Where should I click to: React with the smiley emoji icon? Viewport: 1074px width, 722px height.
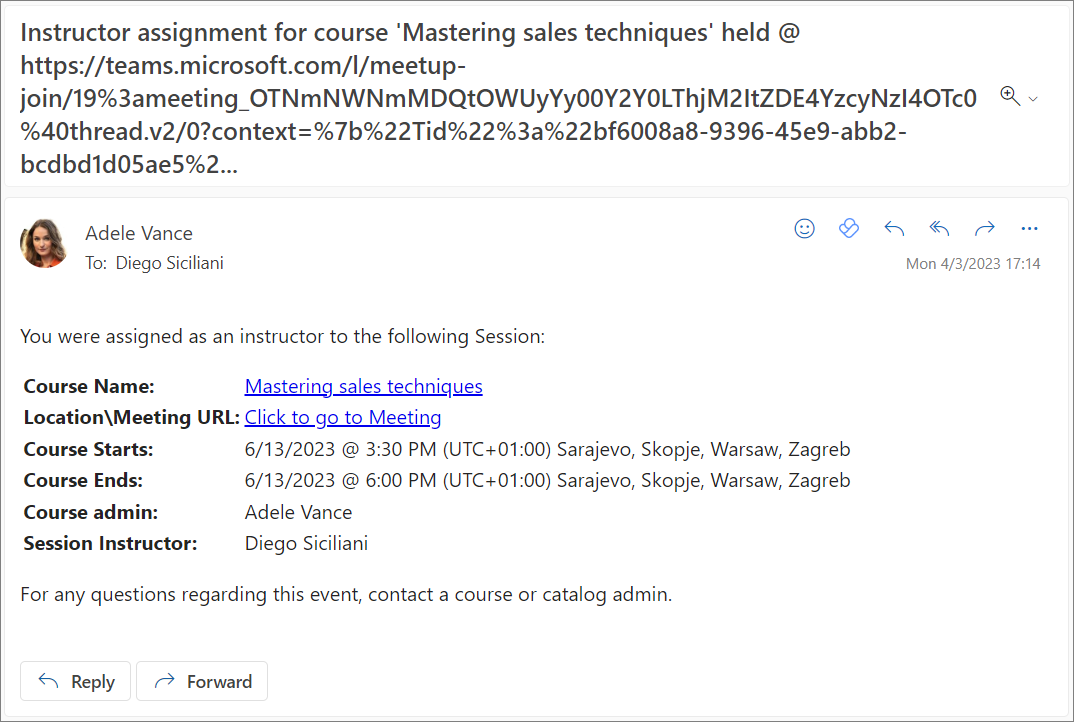pos(804,229)
